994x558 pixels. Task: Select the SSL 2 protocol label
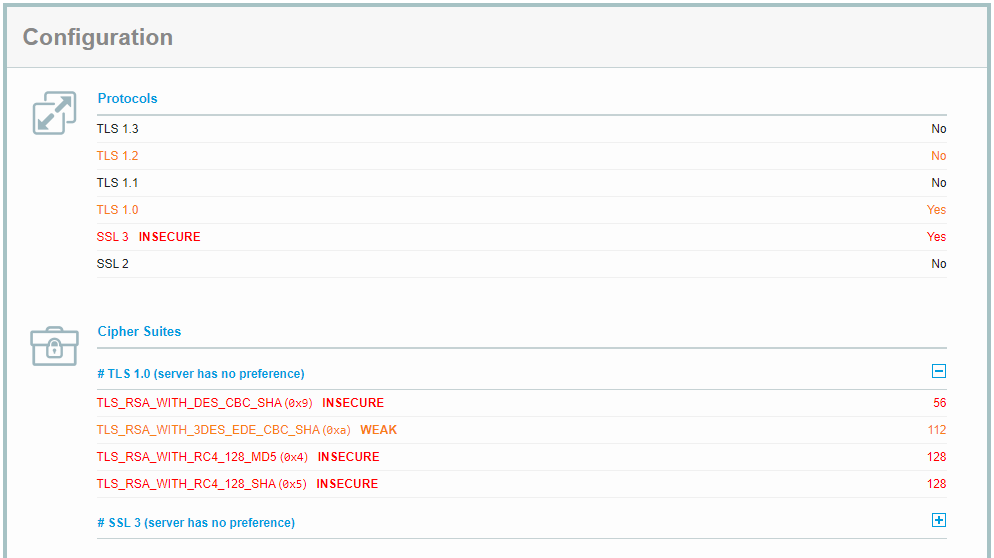[112, 264]
